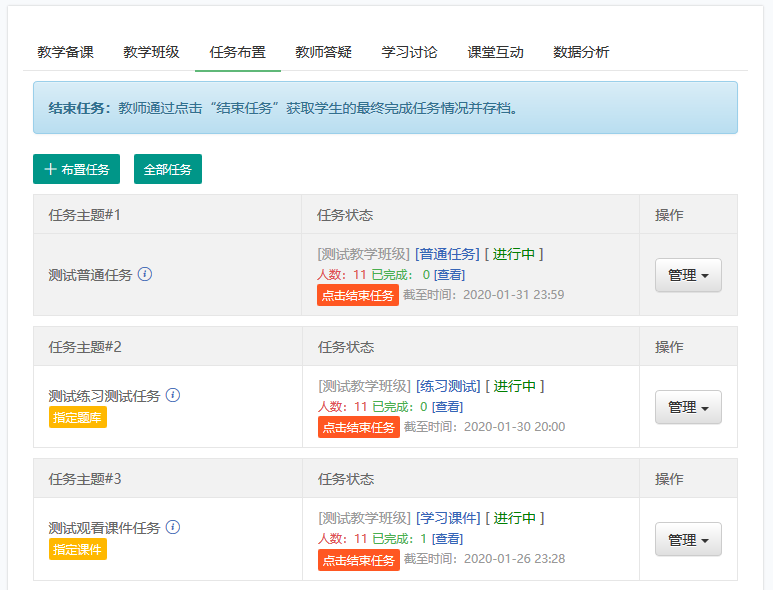The height and width of the screenshot is (590, 773).
Task: Open 管理 dropdown for task #1
Action: point(688,275)
